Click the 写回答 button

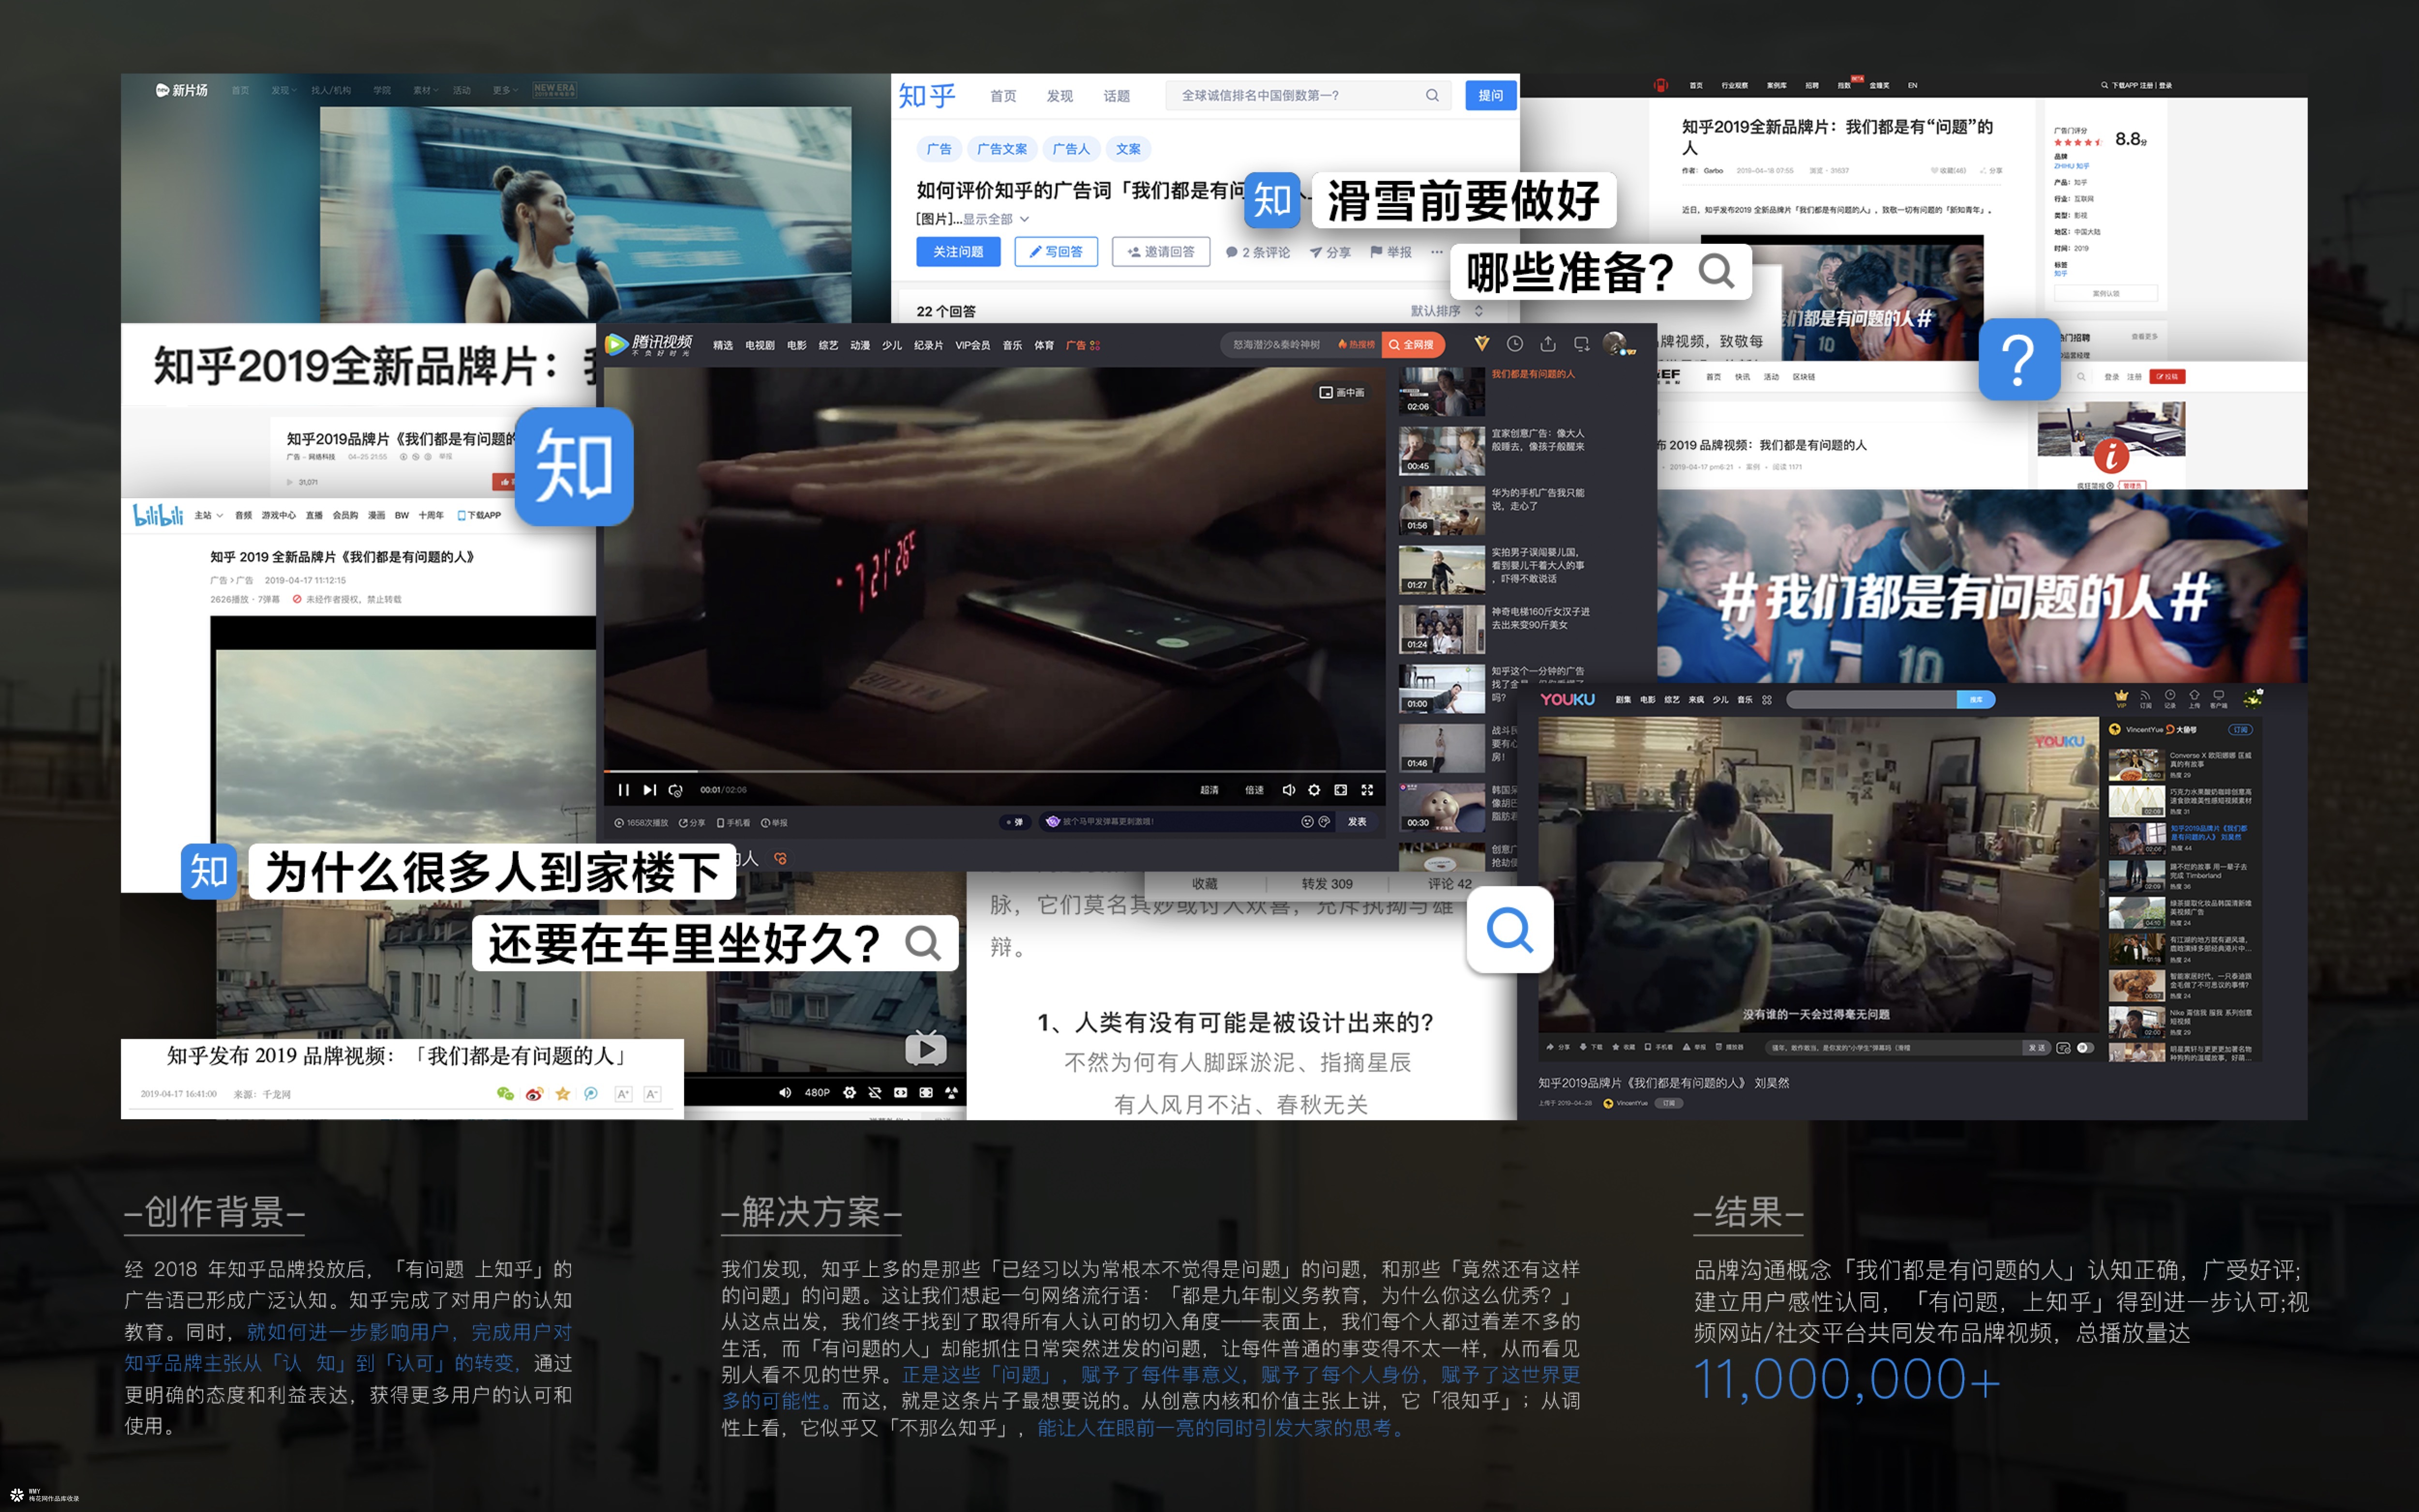(x=1056, y=252)
